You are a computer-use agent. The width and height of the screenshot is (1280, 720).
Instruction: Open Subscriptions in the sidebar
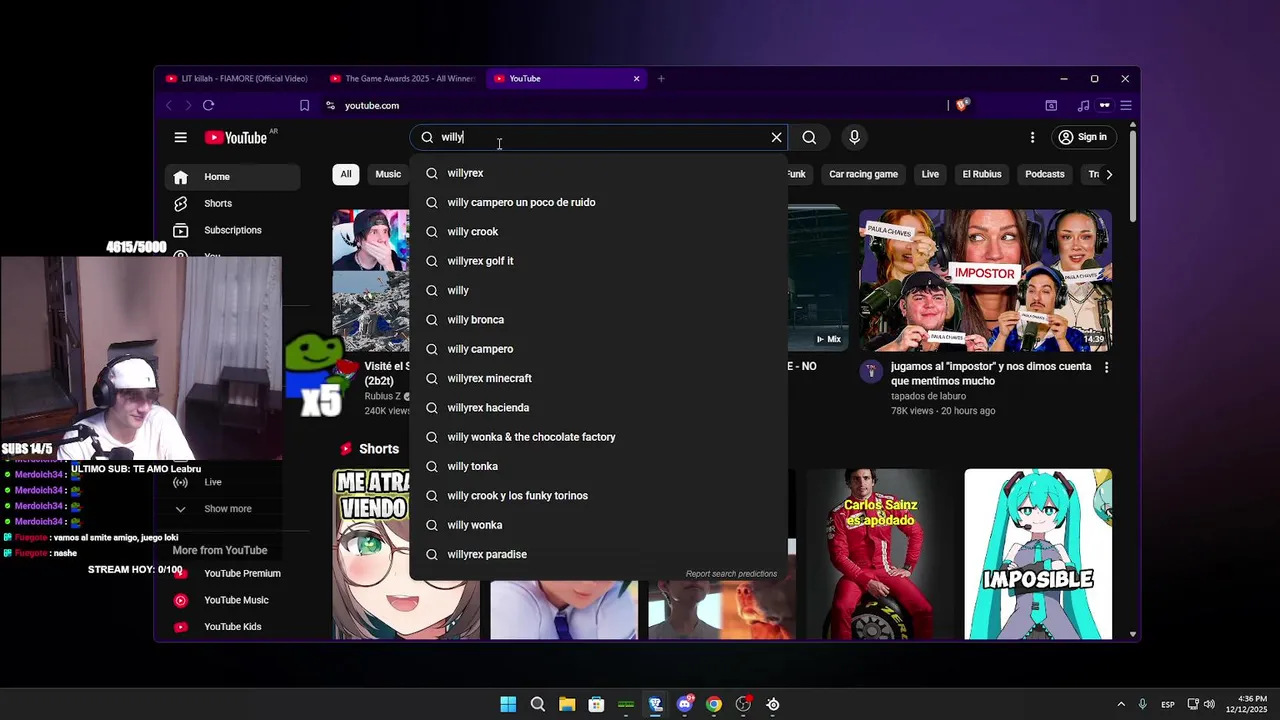pyautogui.click(x=232, y=230)
